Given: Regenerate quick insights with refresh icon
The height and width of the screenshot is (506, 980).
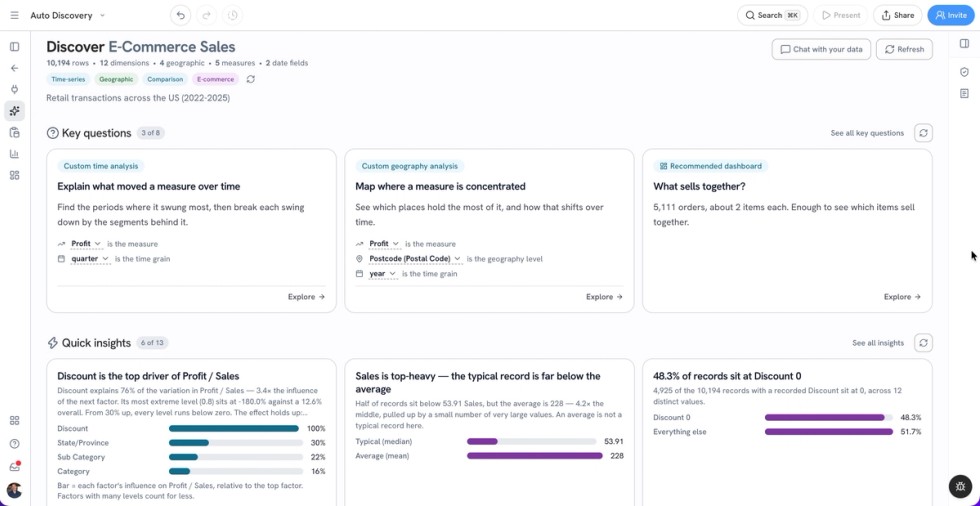Looking at the screenshot, I should click(923, 343).
